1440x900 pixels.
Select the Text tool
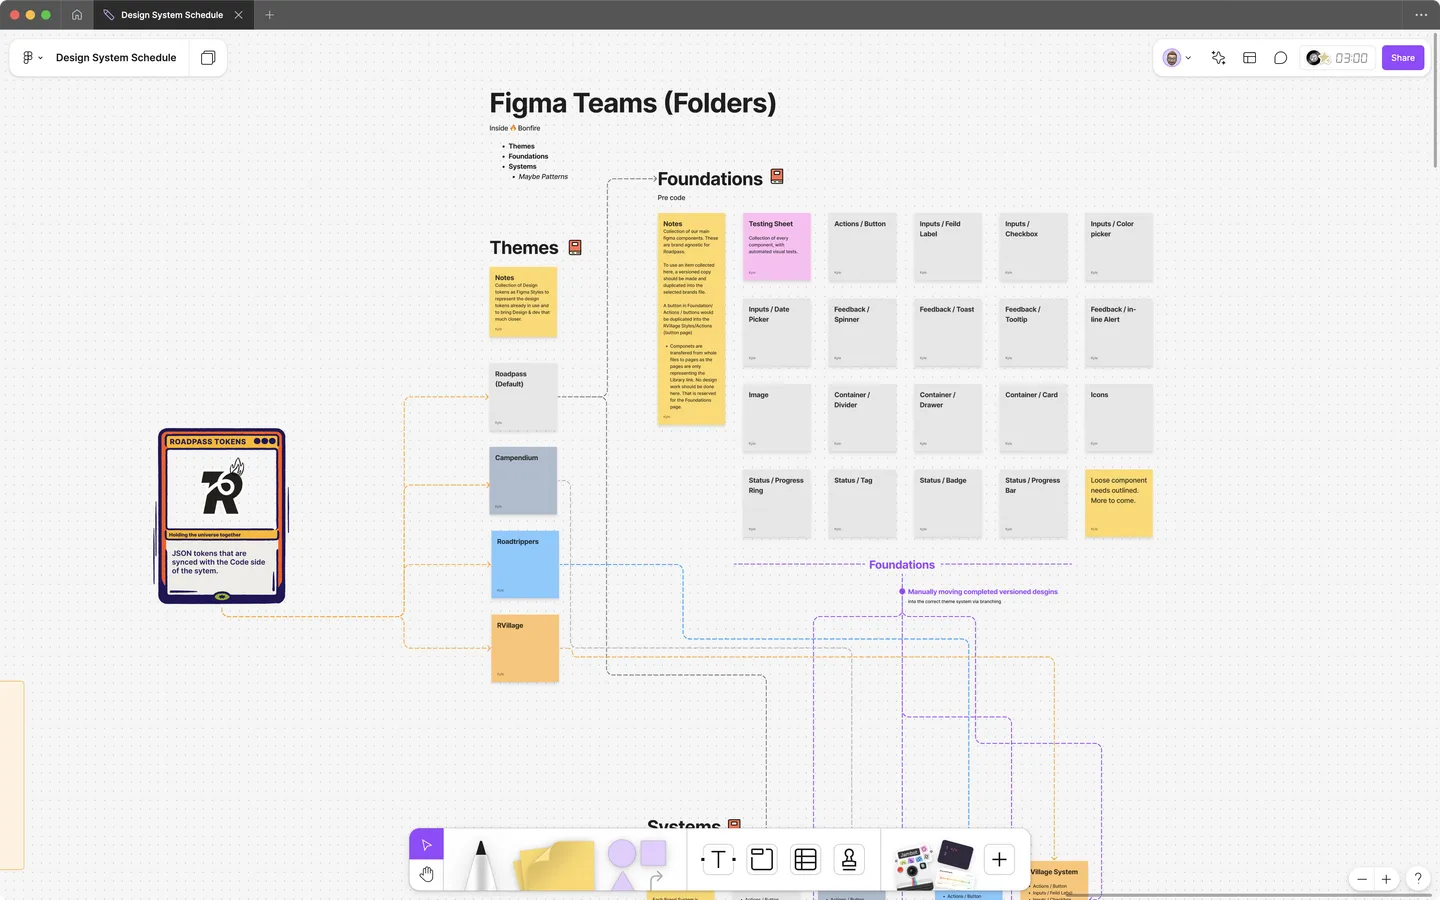point(718,859)
